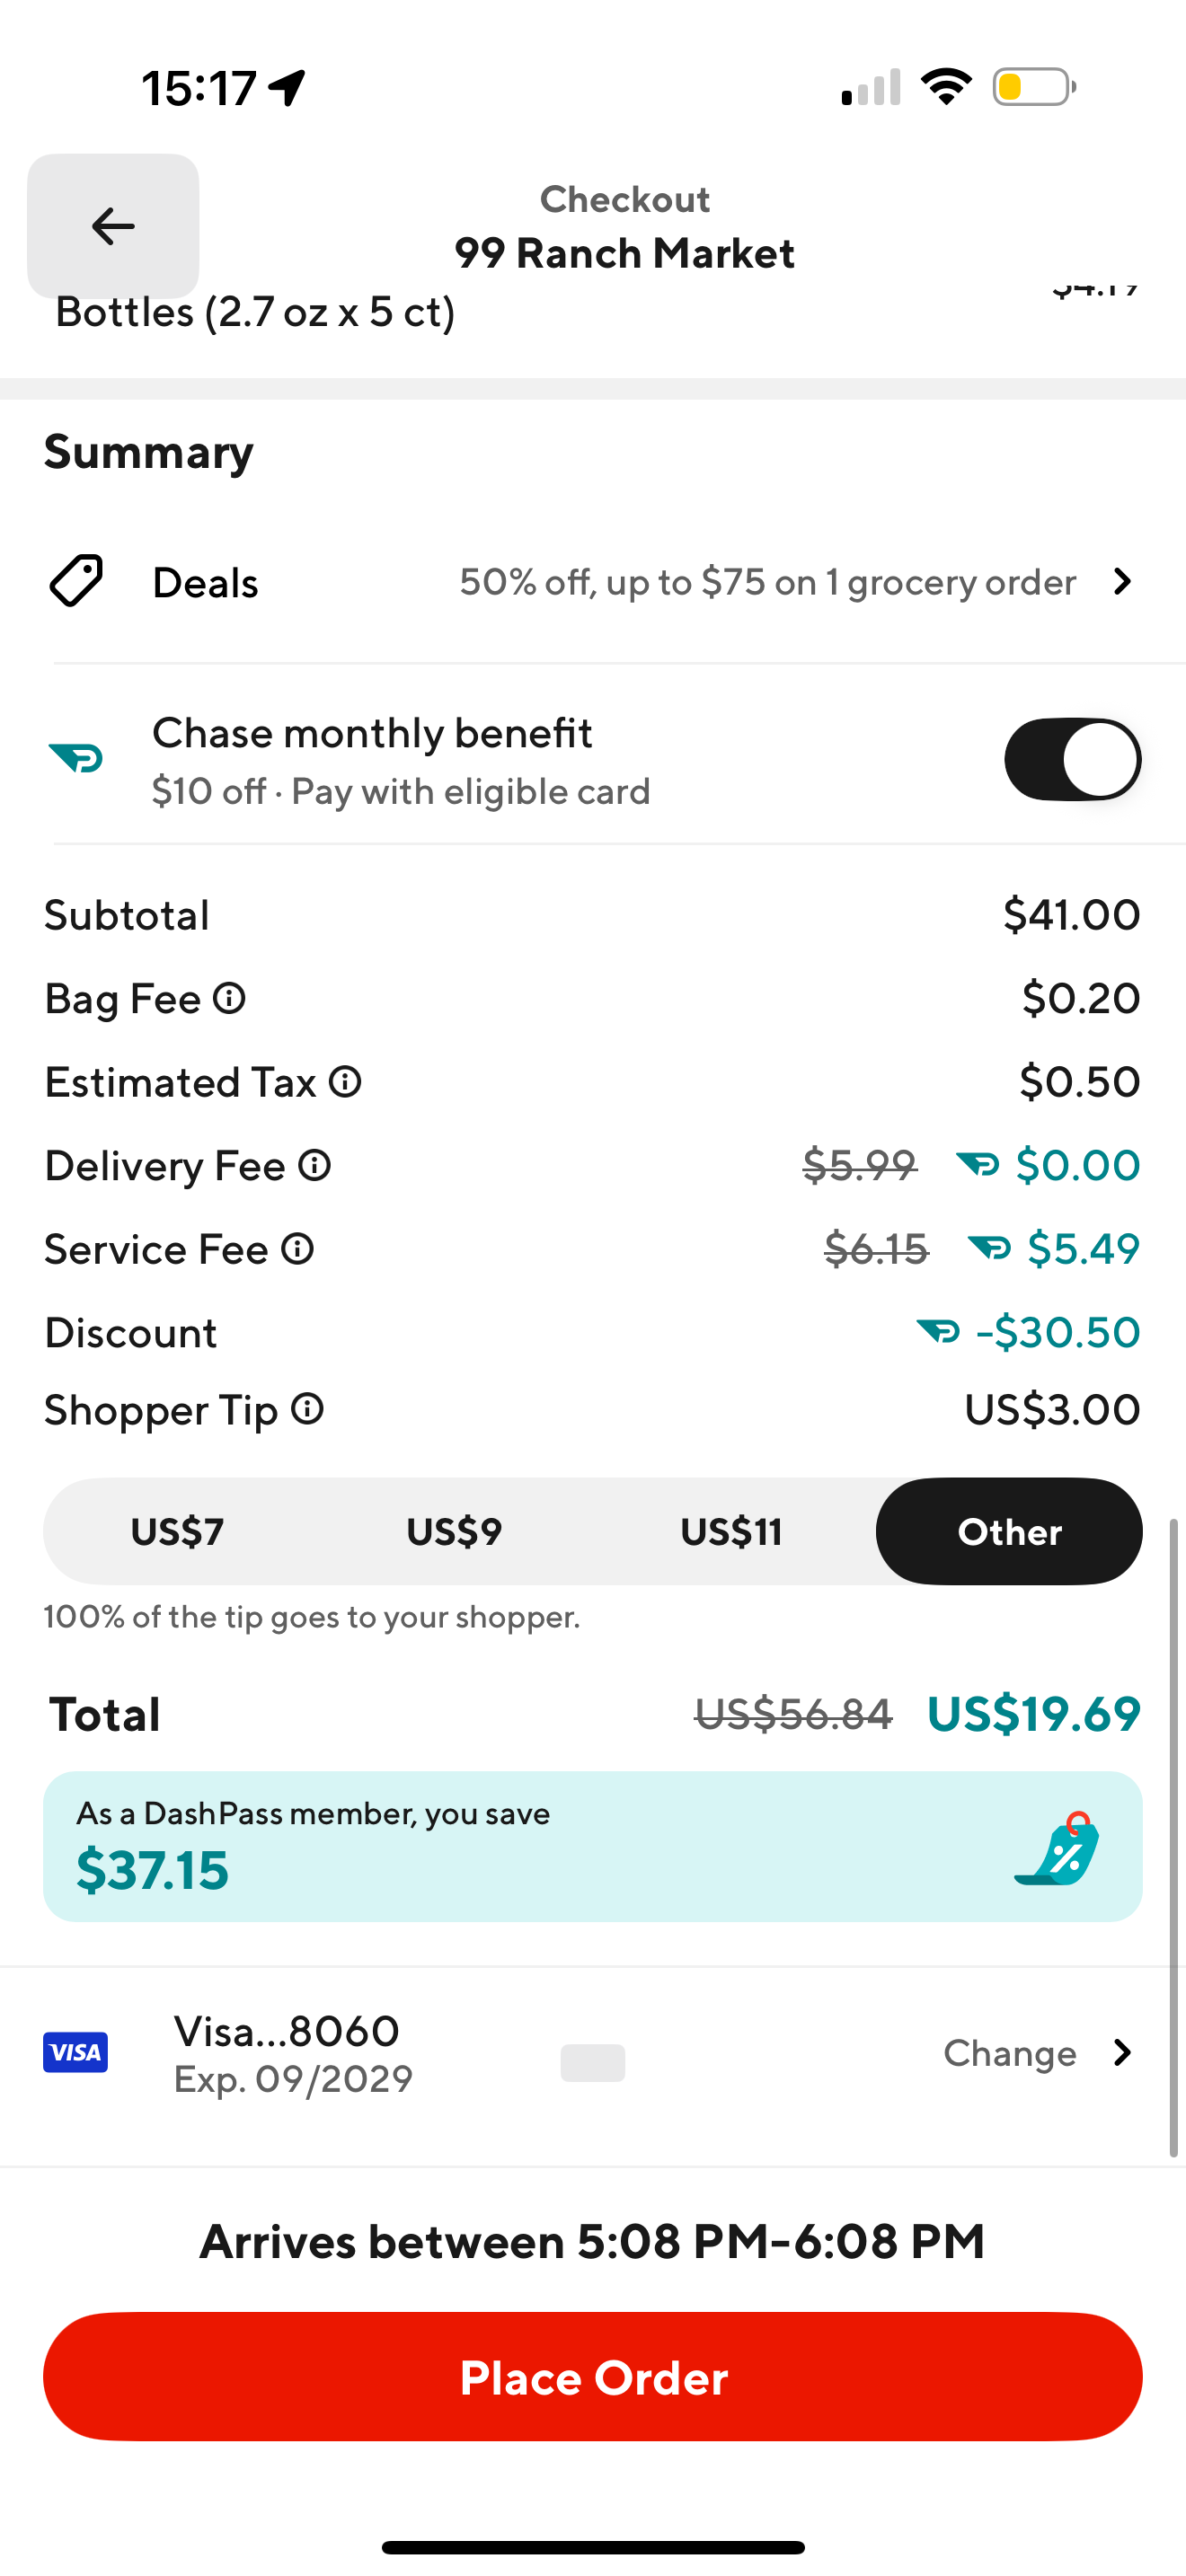The width and height of the screenshot is (1186, 2576).
Task: Expand Deals chevron arrow
Action: click(x=1123, y=582)
